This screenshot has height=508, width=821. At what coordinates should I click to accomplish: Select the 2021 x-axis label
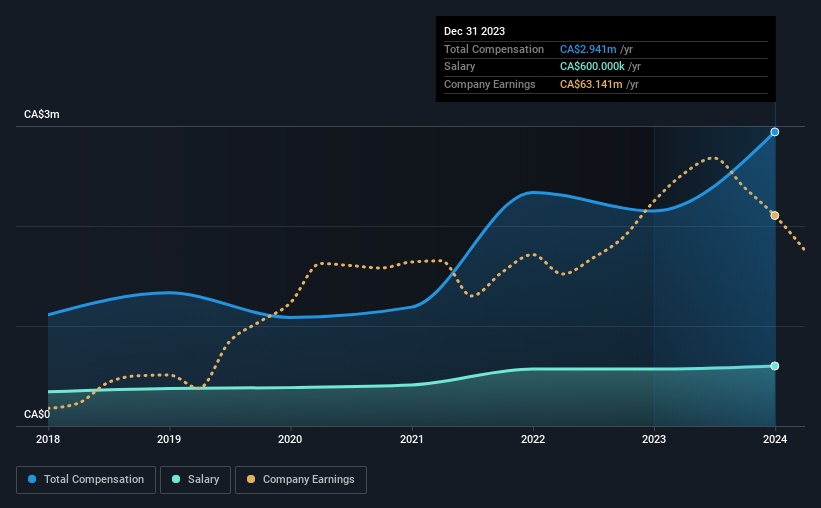coord(412,439)
